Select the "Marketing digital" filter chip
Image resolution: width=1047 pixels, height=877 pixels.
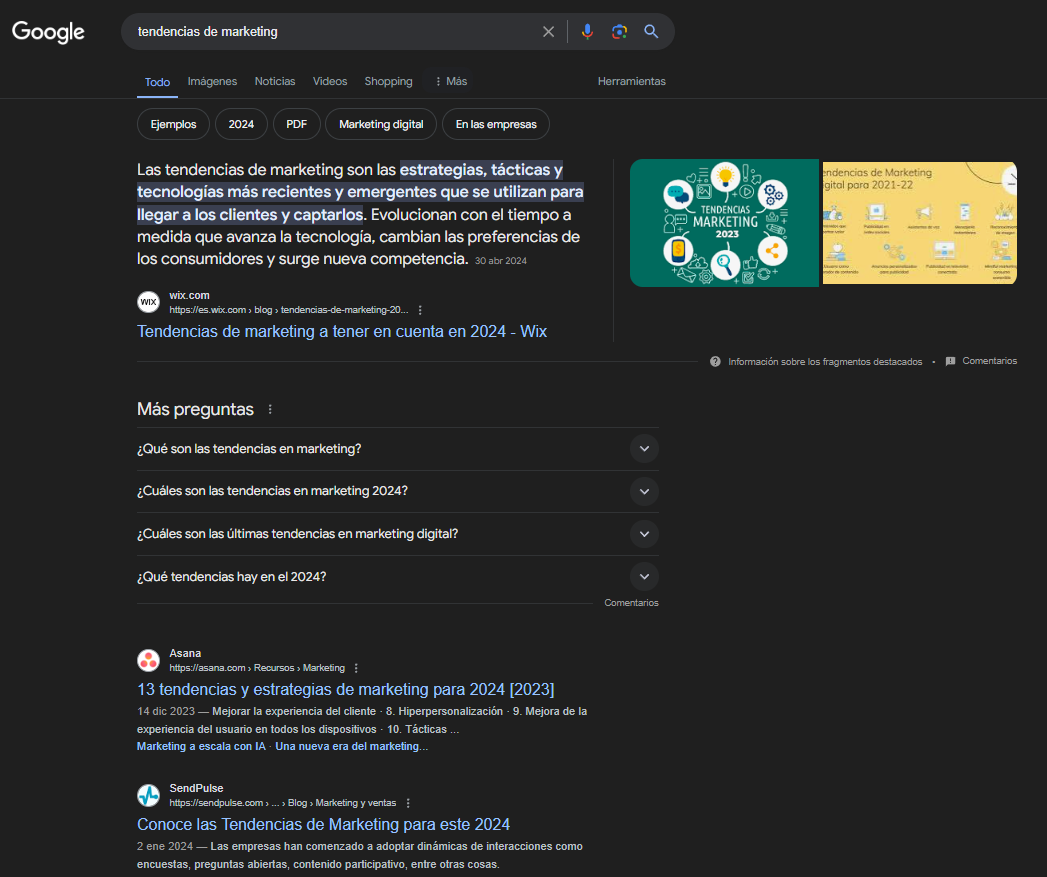[380, 124]
